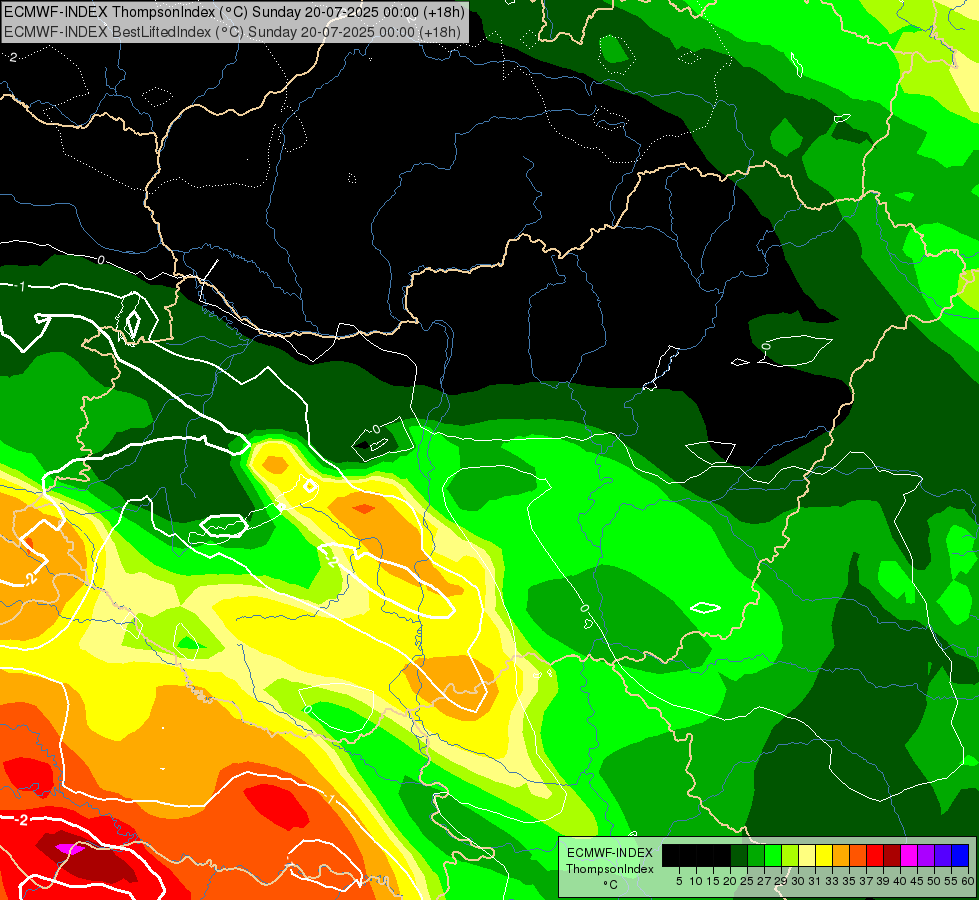The width and height of the screenshot is (979, 900).
Task: Click legend tick value 10
Action: point(696,881)
